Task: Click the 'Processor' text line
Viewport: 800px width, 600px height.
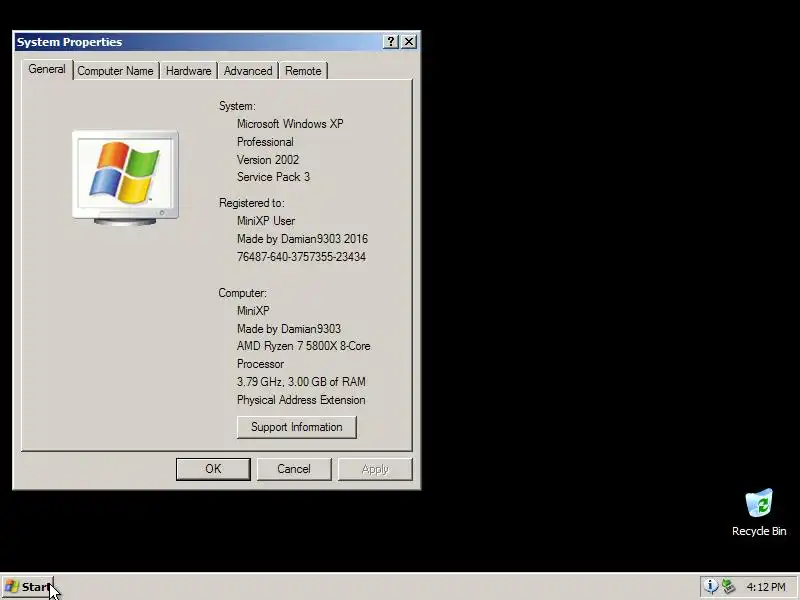Action: (260, 364)
